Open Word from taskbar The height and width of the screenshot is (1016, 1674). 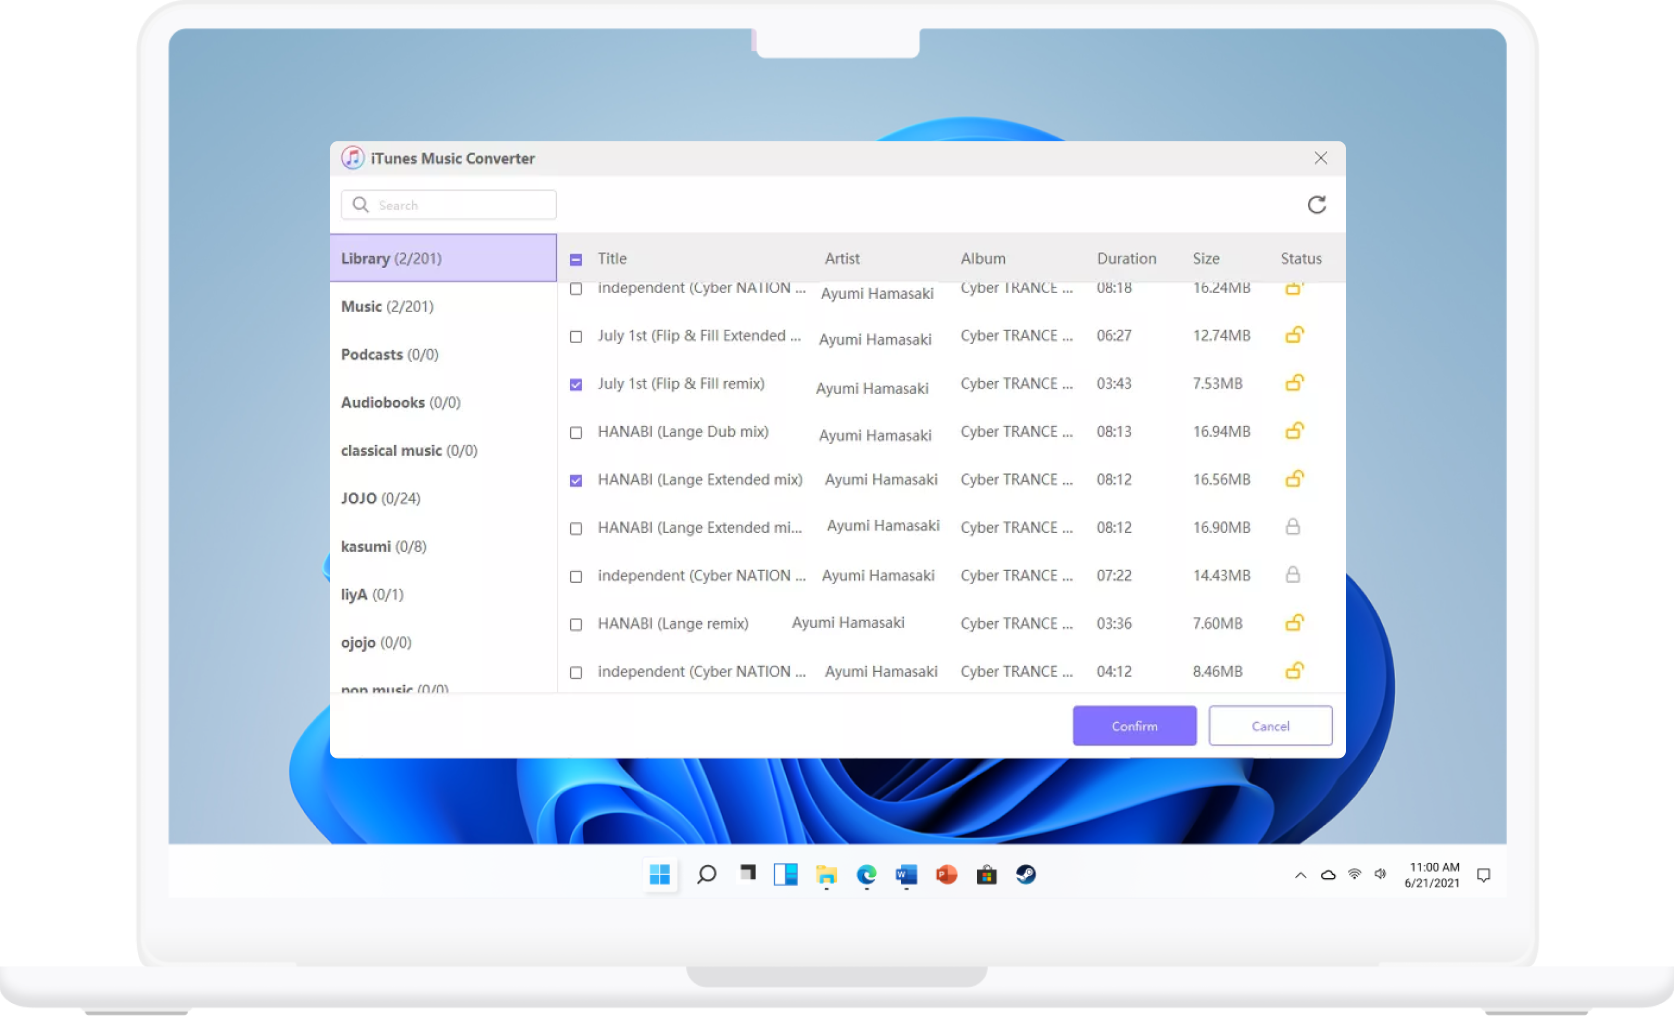906,875
